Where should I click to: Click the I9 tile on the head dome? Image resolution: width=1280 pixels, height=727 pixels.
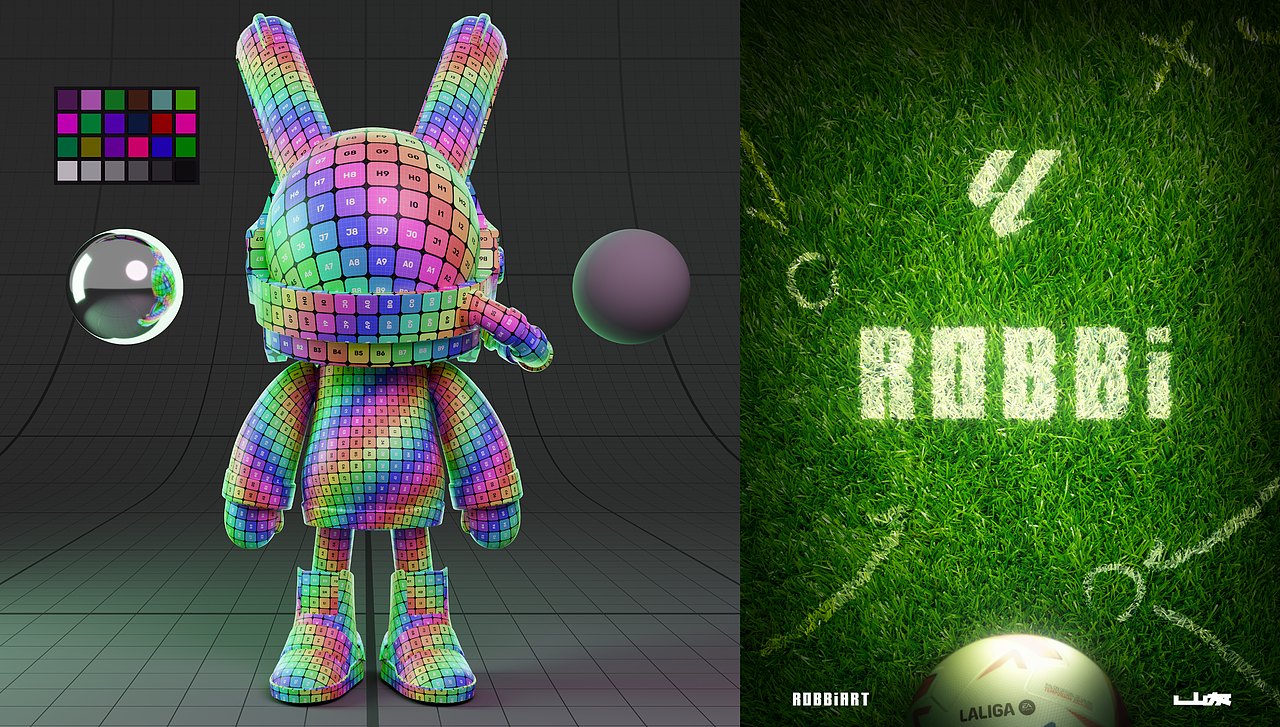383,201
